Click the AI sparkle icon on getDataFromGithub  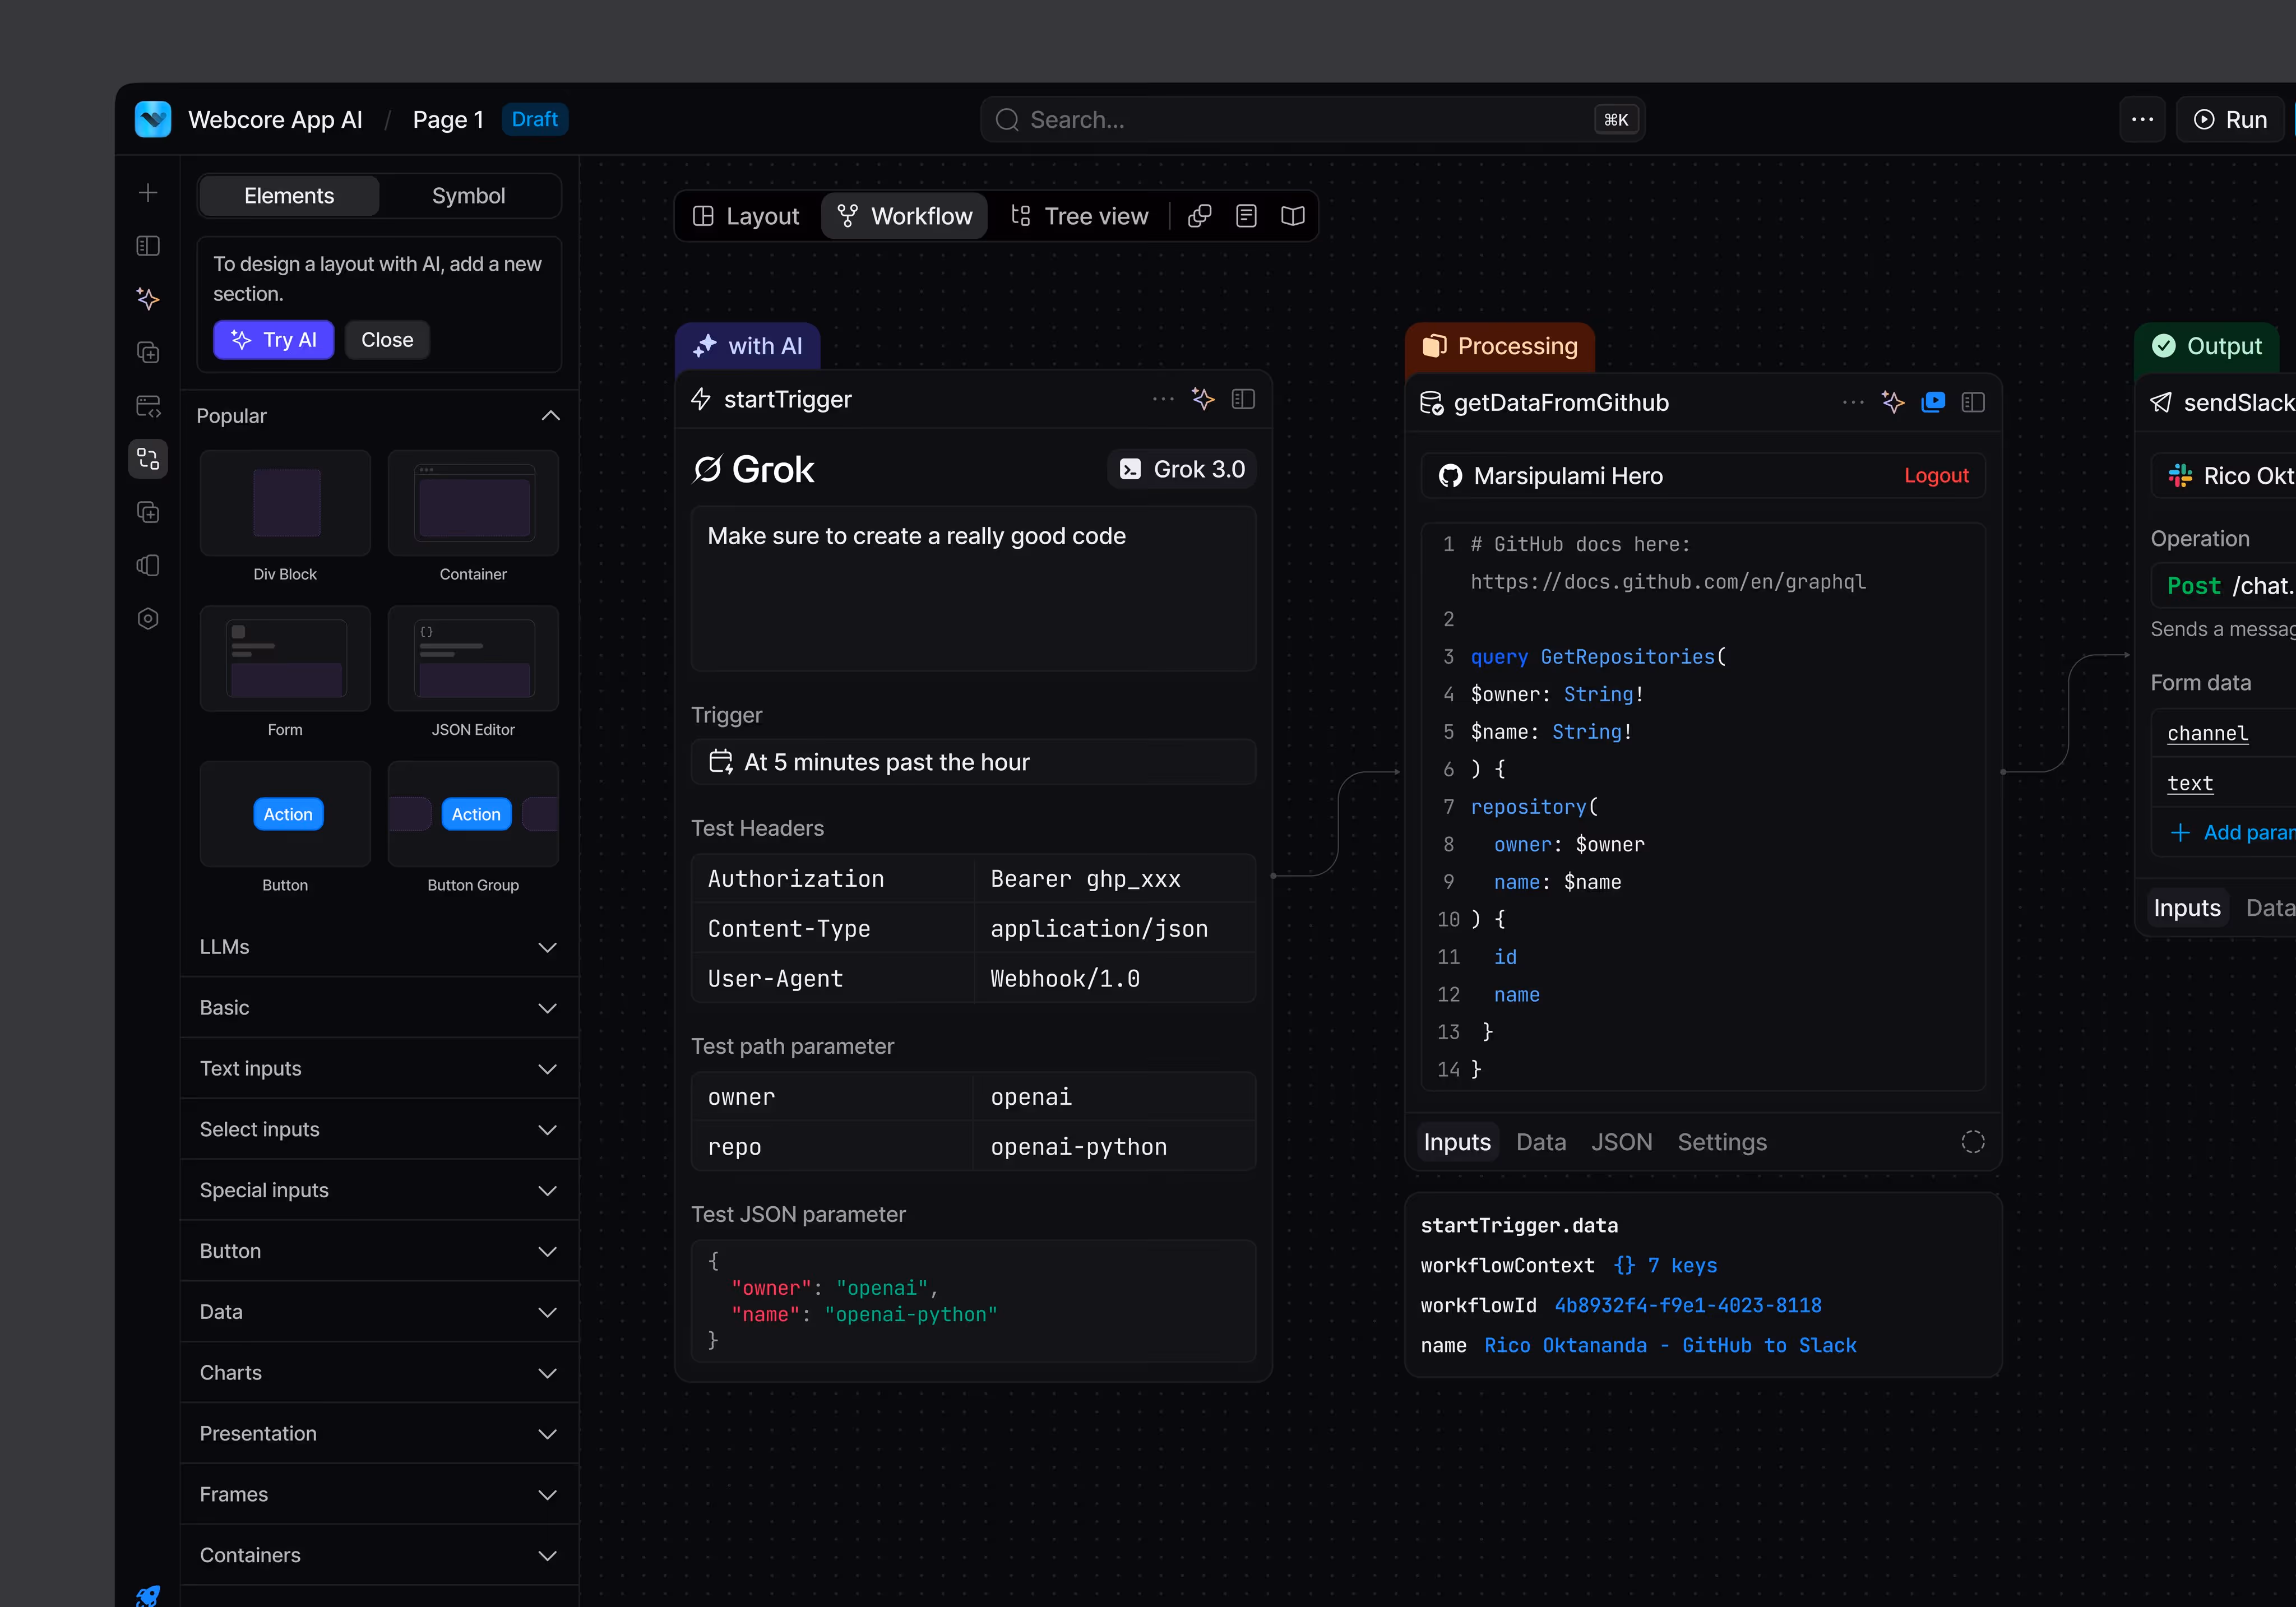coord(1893,402)
